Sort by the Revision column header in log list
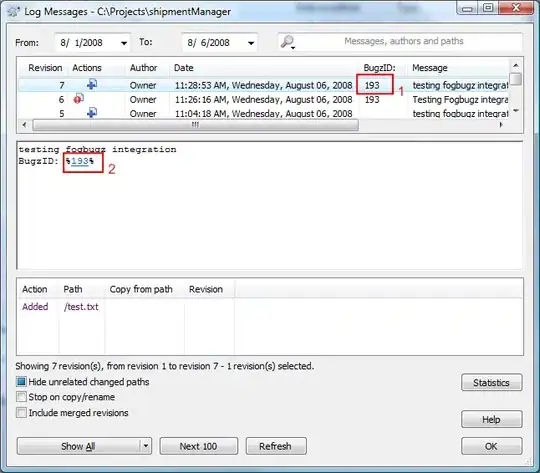Image resolution: width=540 pixels, height=473 pixels. 45,68
